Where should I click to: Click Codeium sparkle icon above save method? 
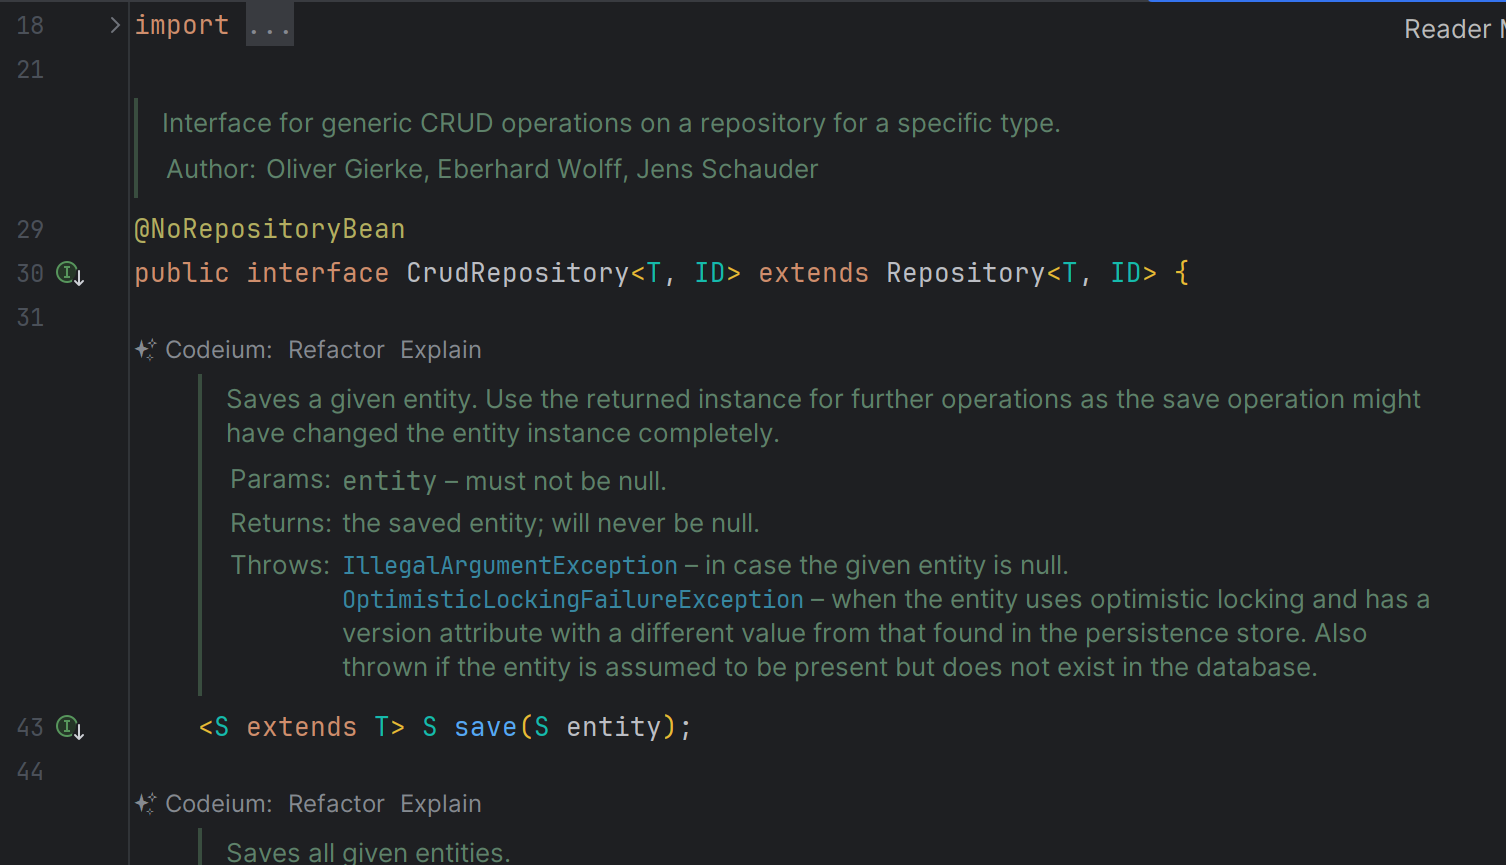pyautogui.click(x=146, y=350)
